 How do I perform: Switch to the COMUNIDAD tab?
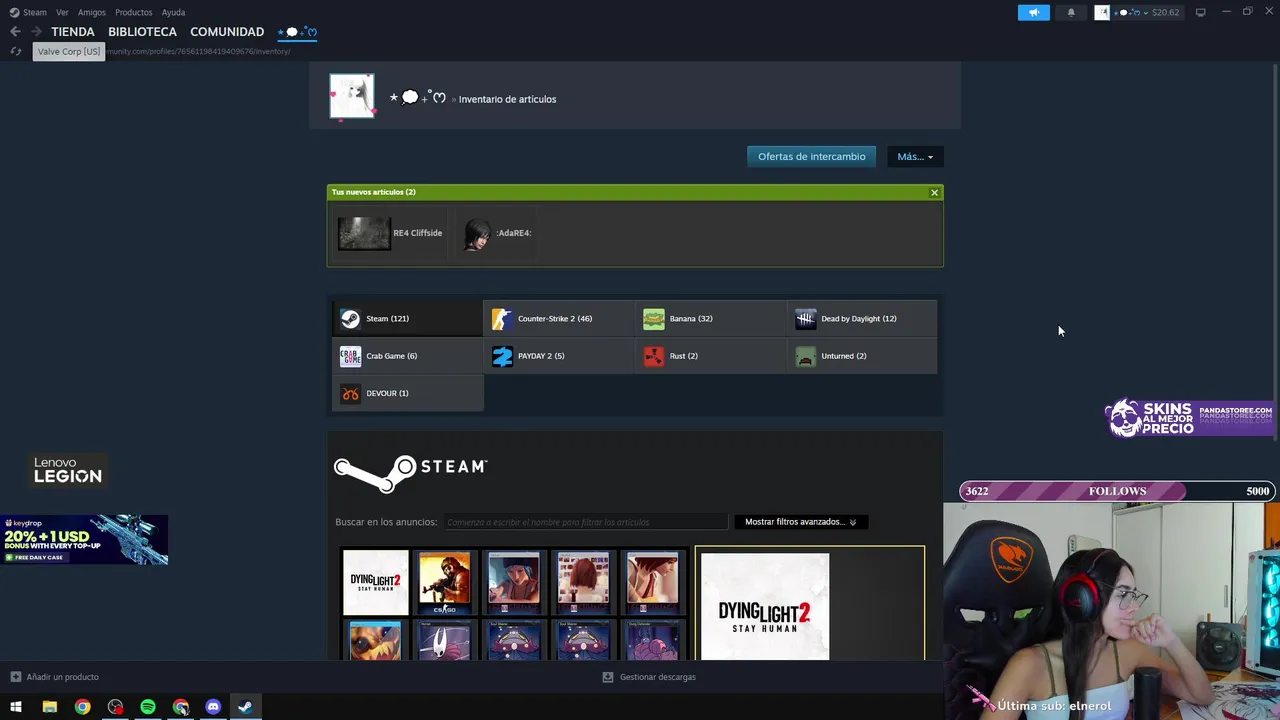point(227,32)
